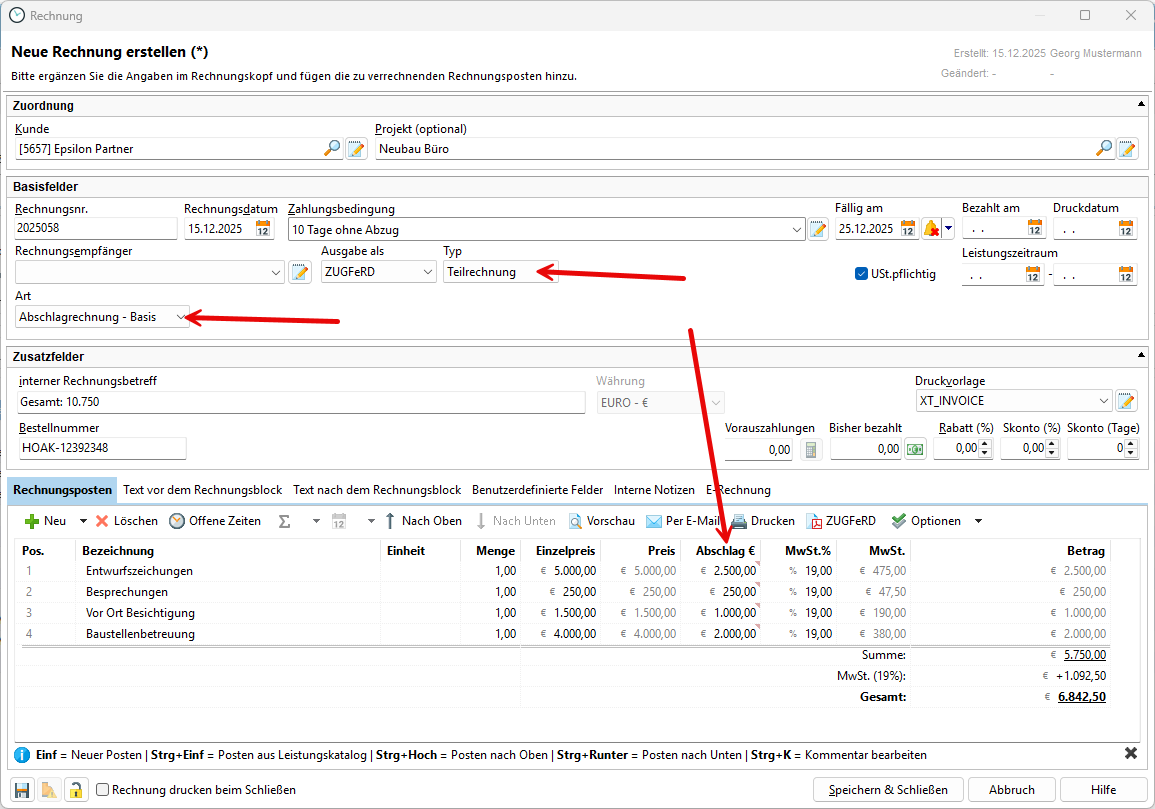Open the Druckvorlage XT_INVOICE dropdown
The image size is (1155, 809).
(x=1103, y=401)
